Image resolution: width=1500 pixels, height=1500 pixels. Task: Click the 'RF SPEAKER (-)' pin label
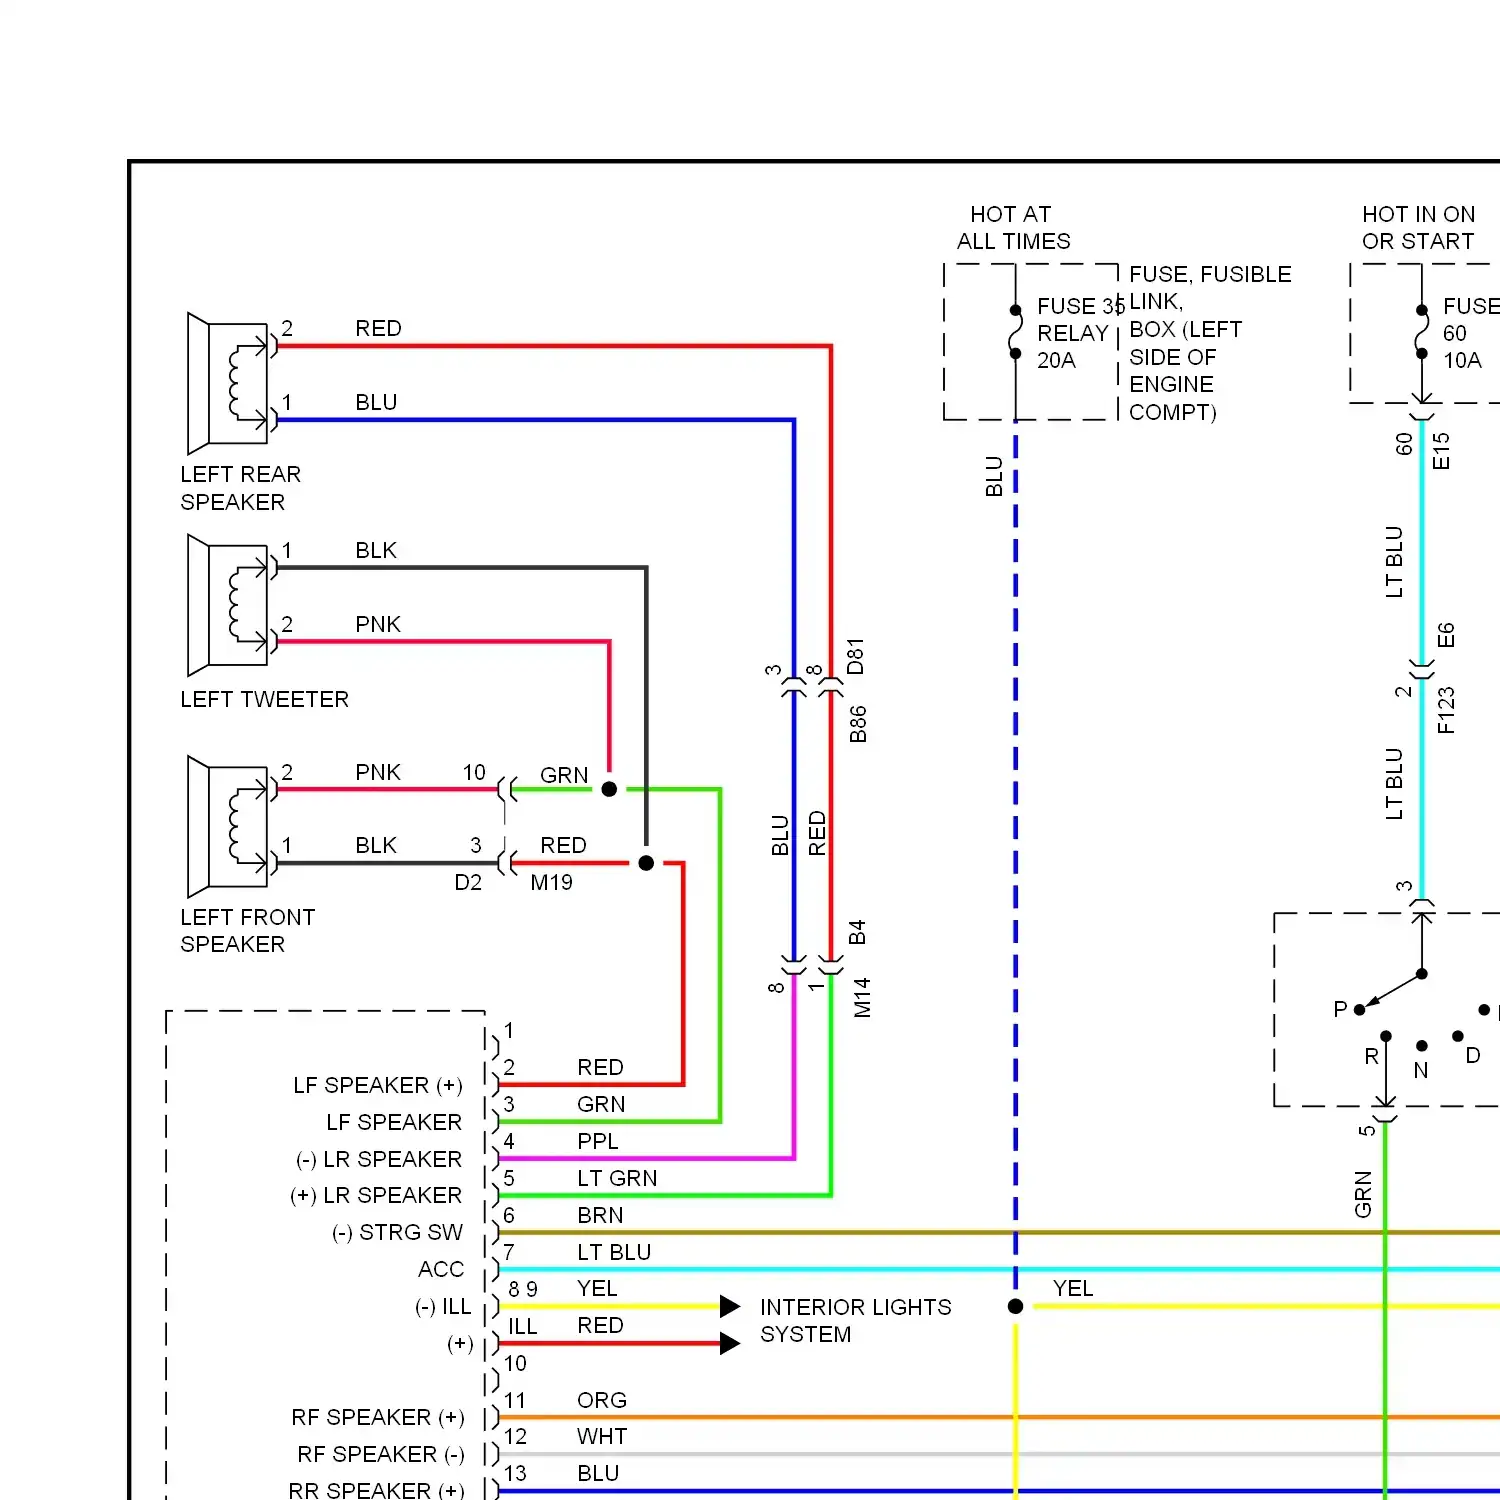pyautogui.click(x=381, y=1454)
